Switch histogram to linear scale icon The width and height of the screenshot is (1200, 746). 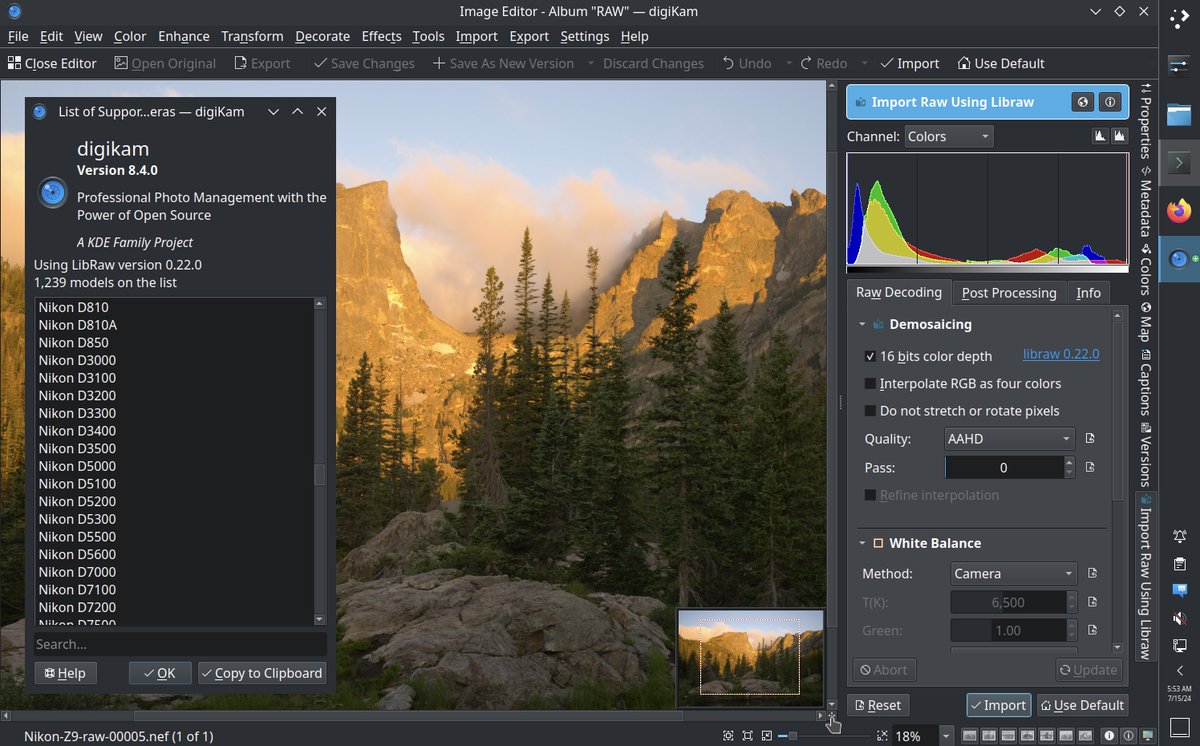click(x=1101, y=136)
